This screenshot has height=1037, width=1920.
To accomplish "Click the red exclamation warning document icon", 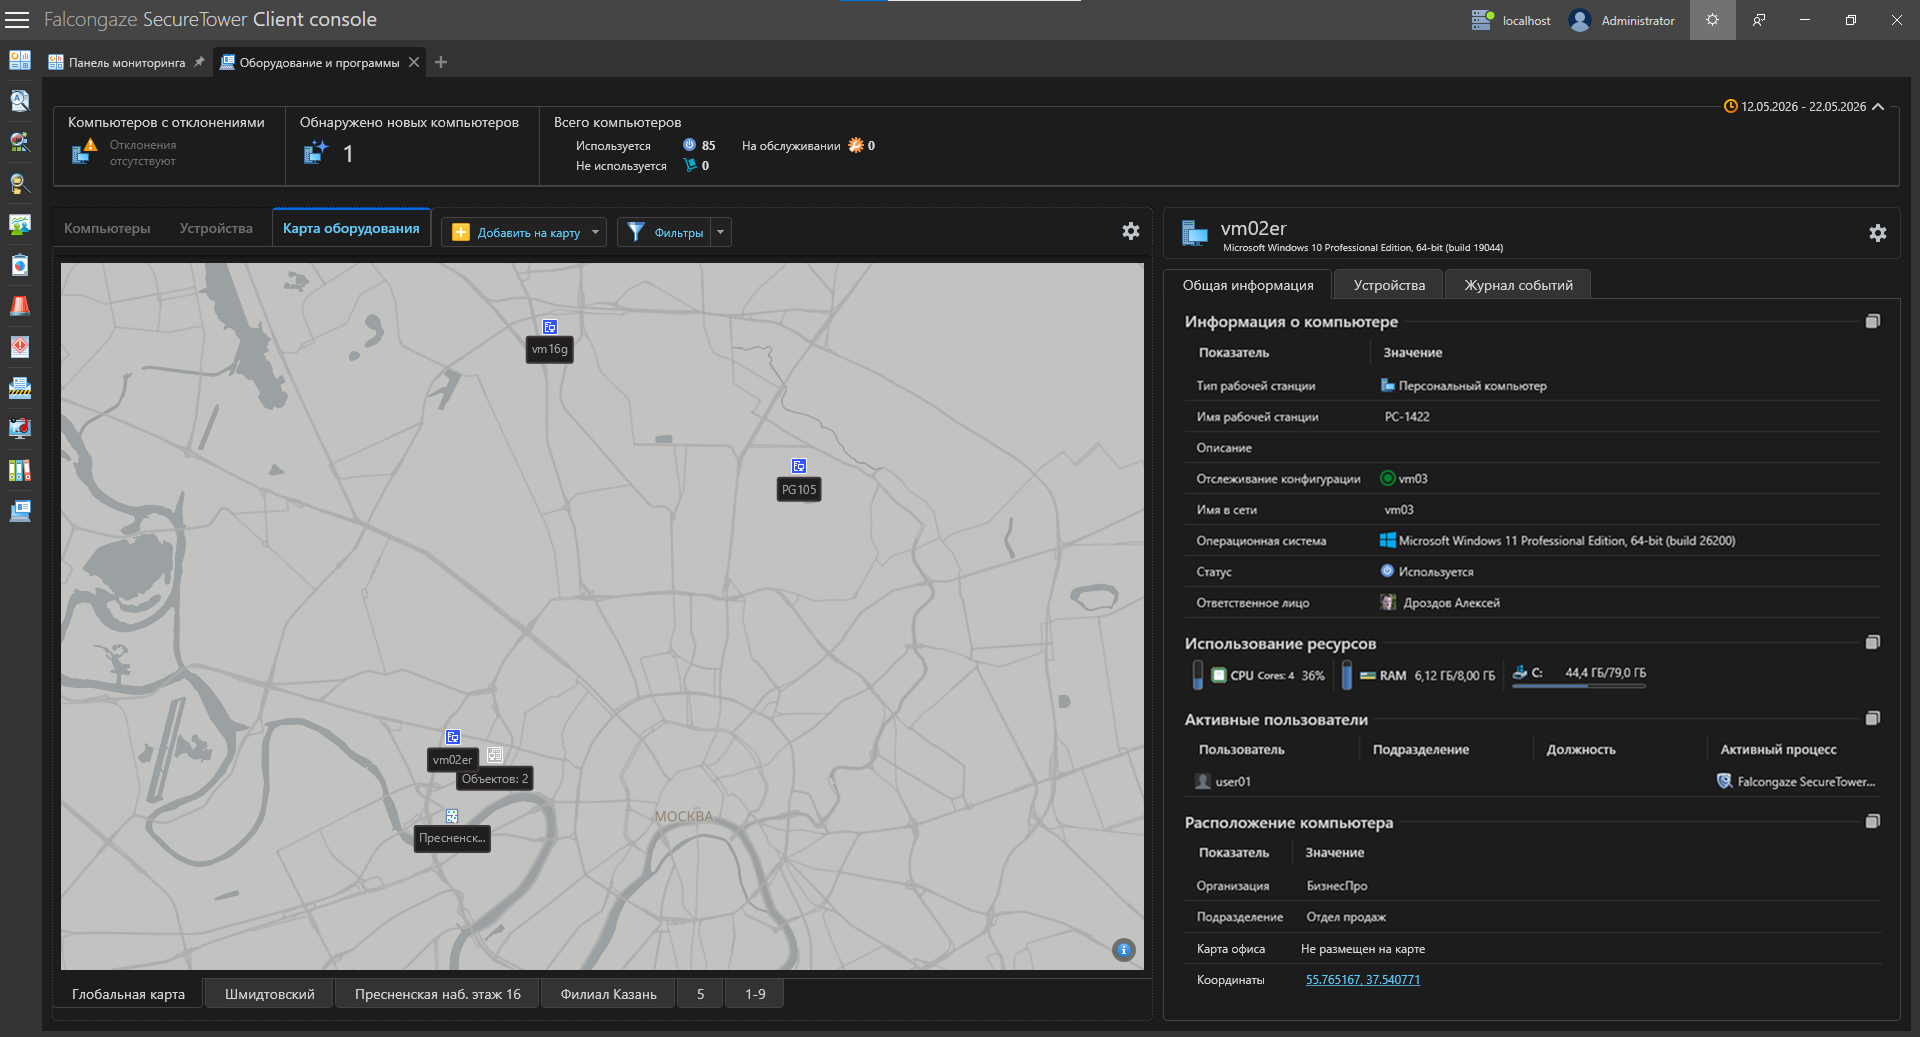I will (x=20, y=347).
